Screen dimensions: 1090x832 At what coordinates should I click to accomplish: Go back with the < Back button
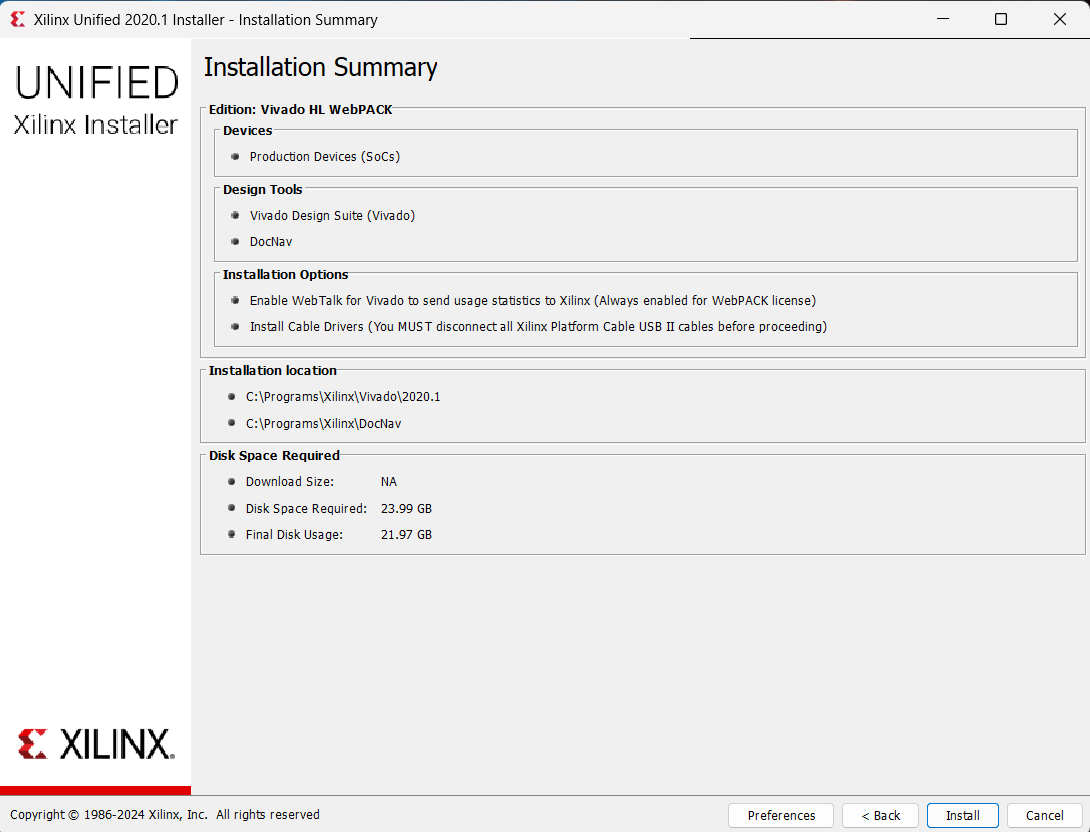[880, 815]
